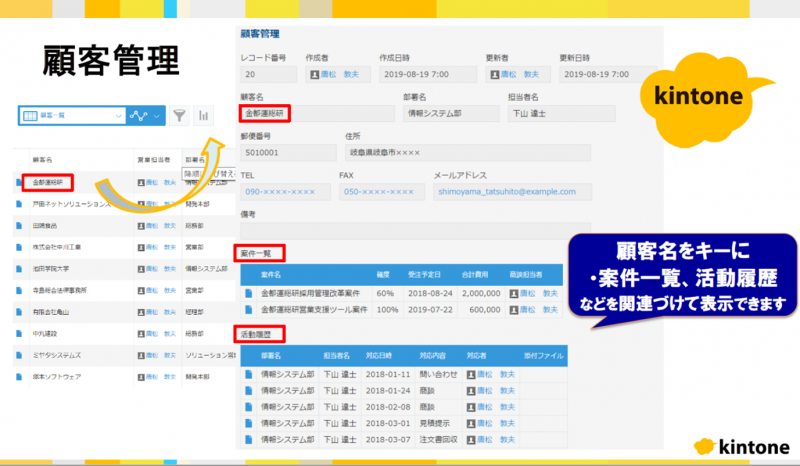The width and height of the screenshot is (800, 466).
Task: Click 100% probability cell
Action: tap(387, 310)
